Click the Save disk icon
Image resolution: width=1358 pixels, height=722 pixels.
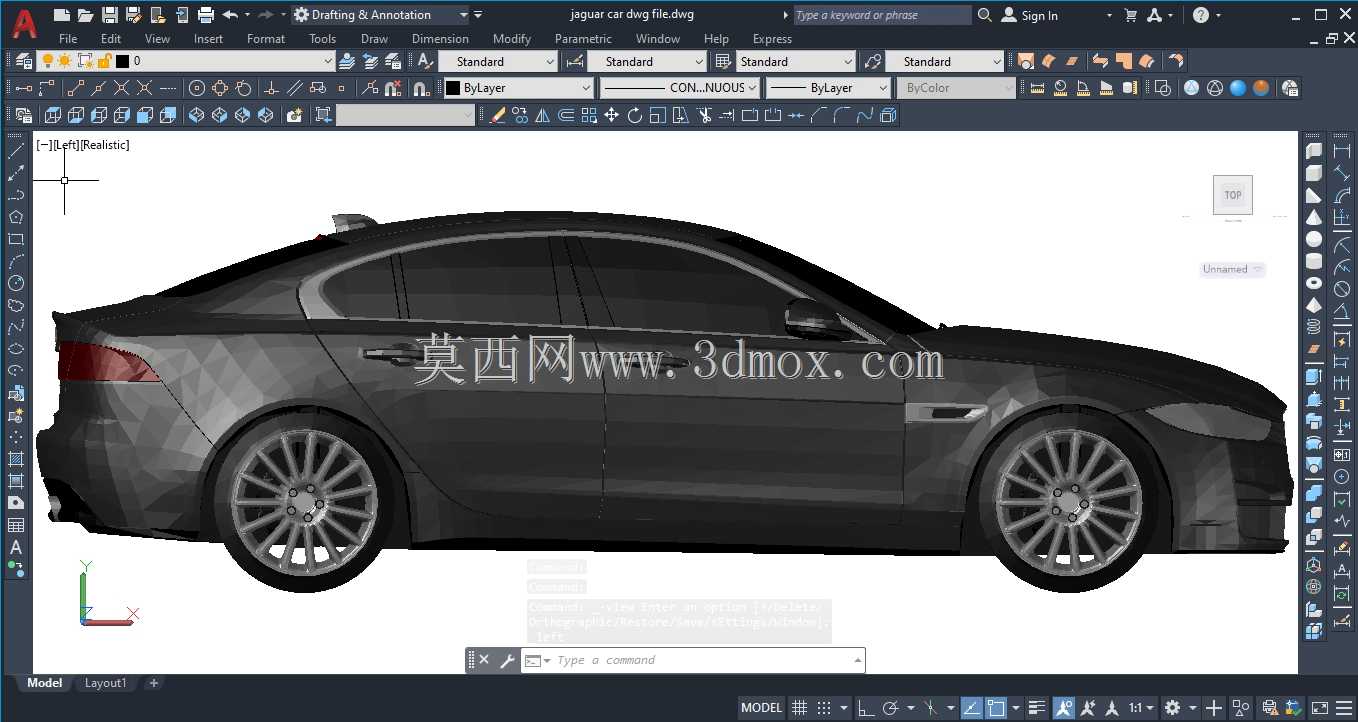[110, 15]
